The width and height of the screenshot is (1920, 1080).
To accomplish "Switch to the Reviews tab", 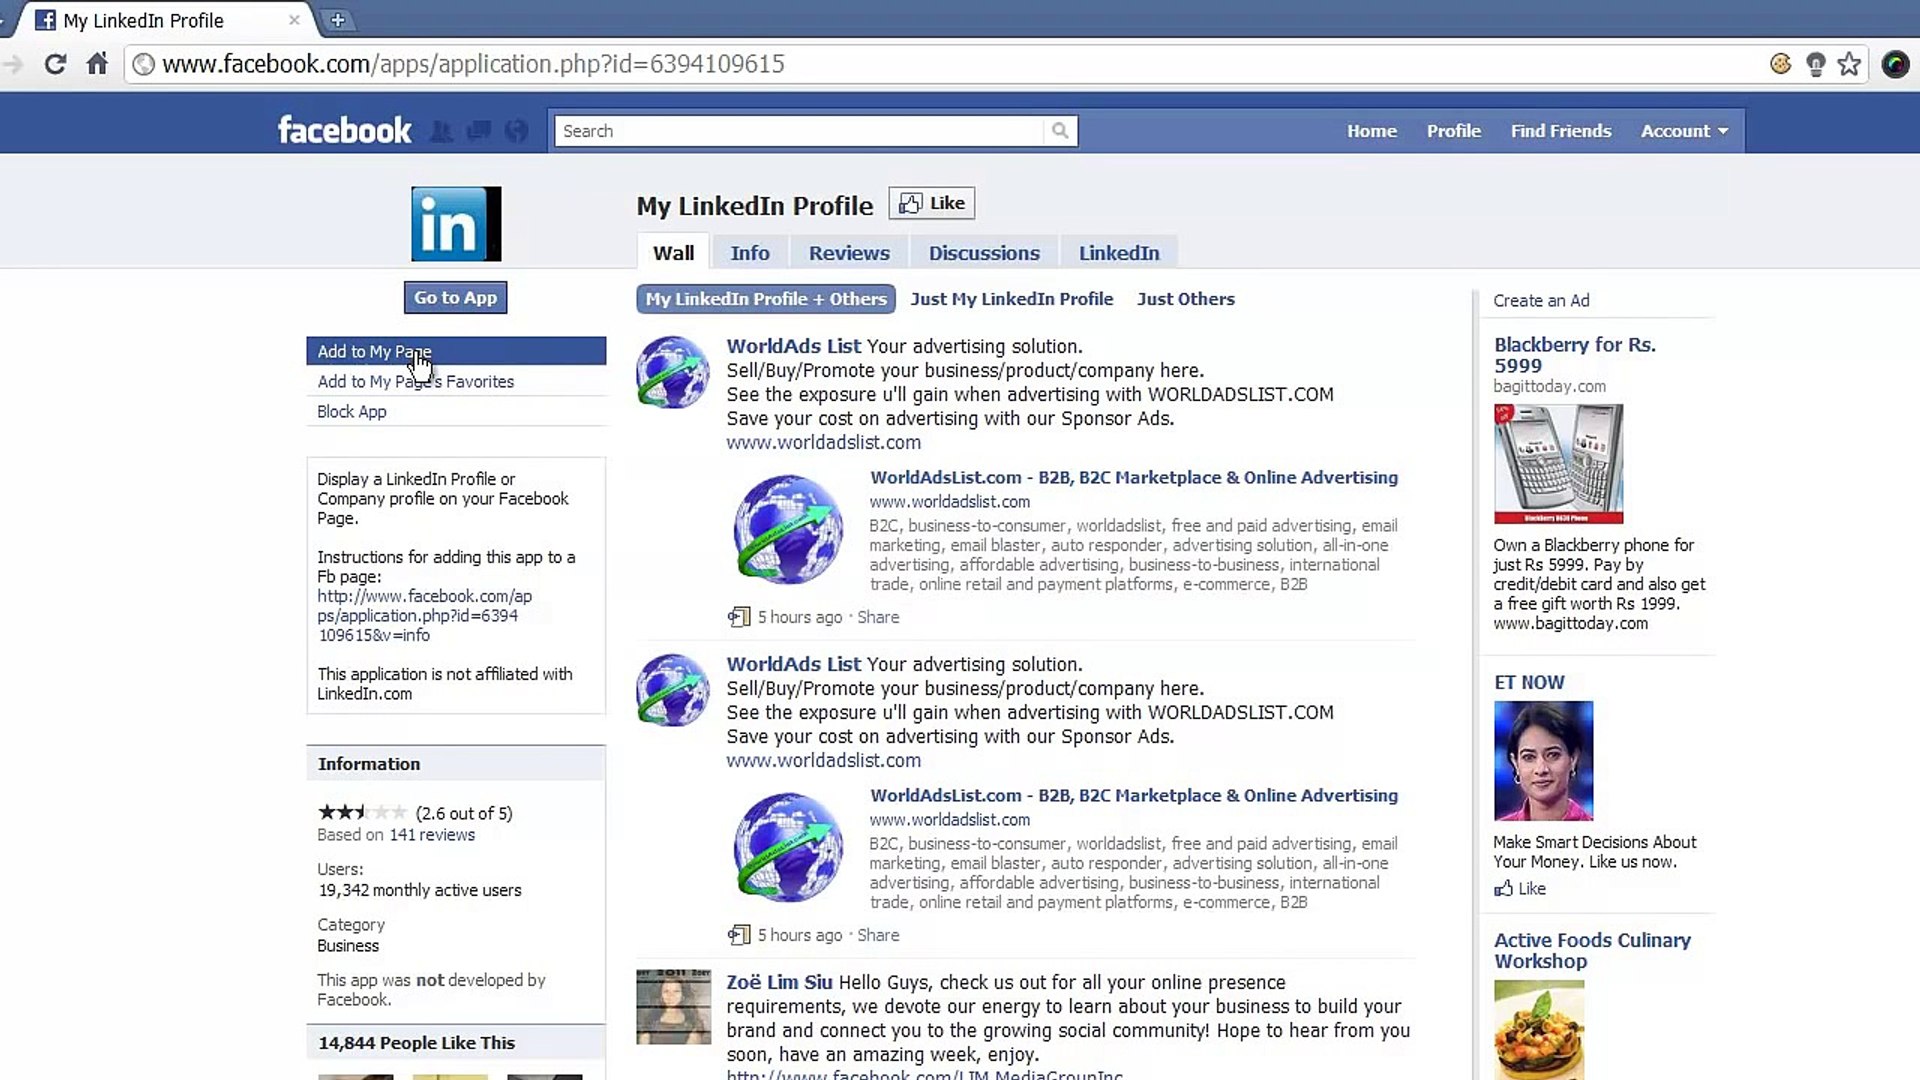I will 849,253.
